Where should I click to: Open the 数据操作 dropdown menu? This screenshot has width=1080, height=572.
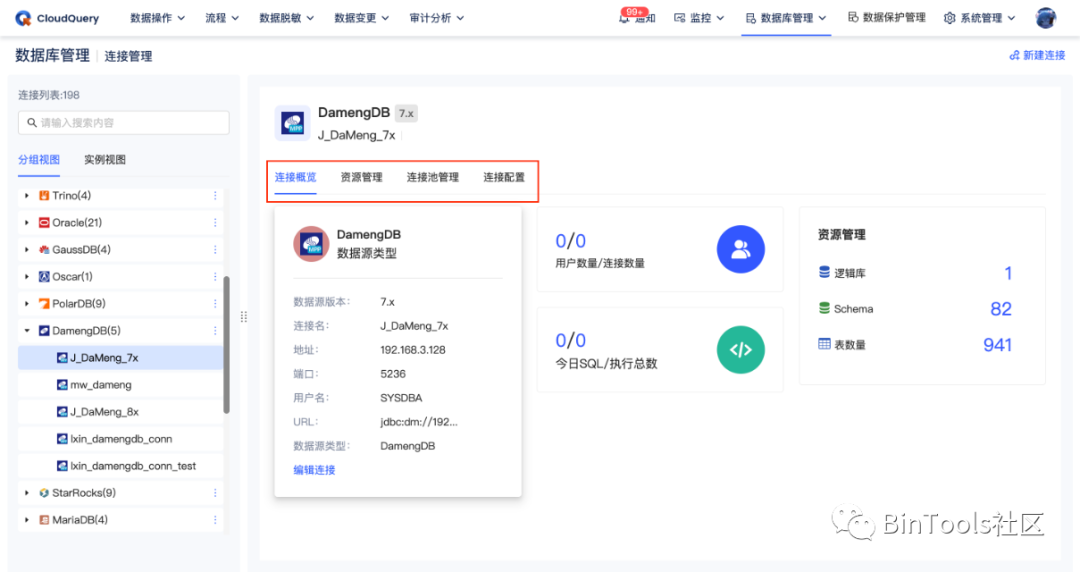158,18
